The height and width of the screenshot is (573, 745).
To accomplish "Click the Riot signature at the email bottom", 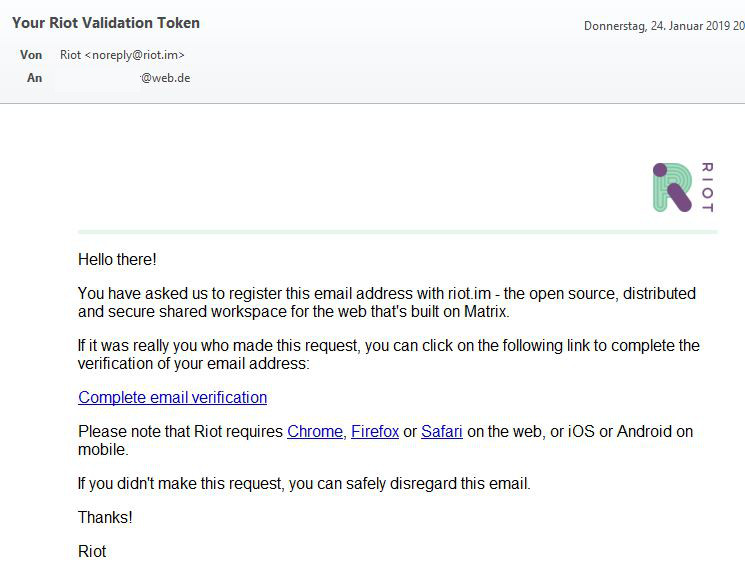I will click(92, 551).
